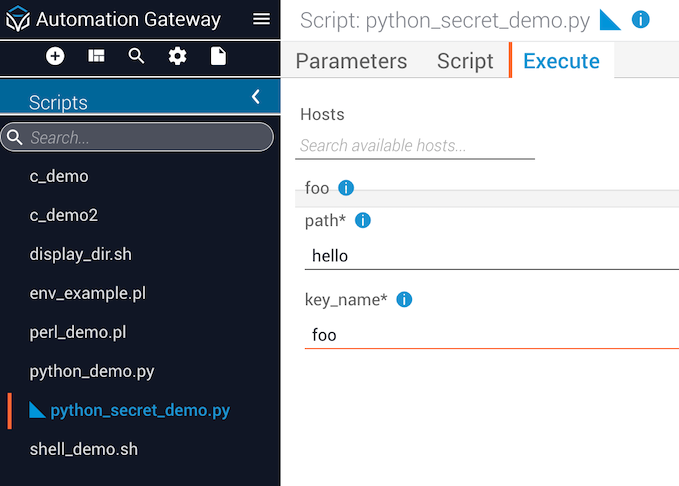Show info for the key_name field
679x486 pixels.
coord(404,299)
